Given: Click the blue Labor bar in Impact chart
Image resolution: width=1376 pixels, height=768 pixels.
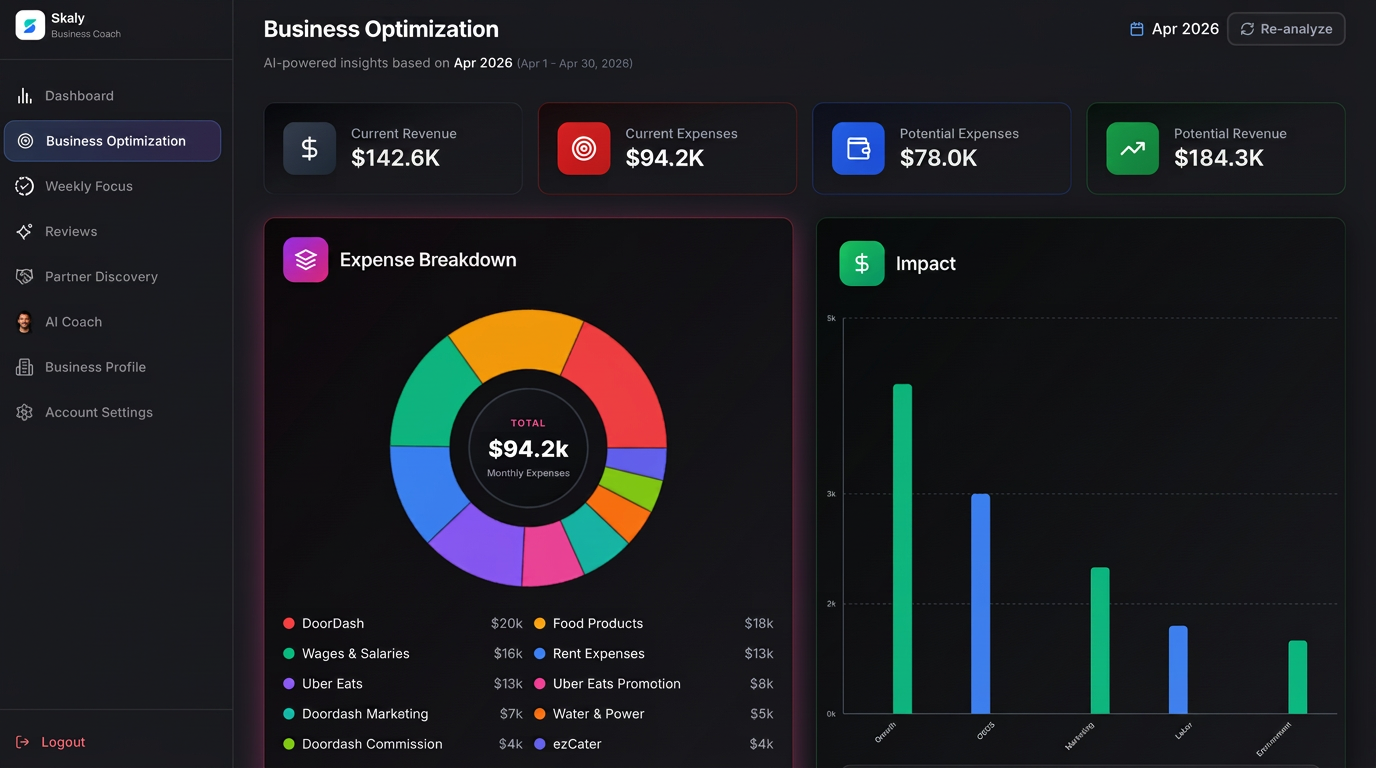Looking at the screenshot, I should coord(1178,670).
